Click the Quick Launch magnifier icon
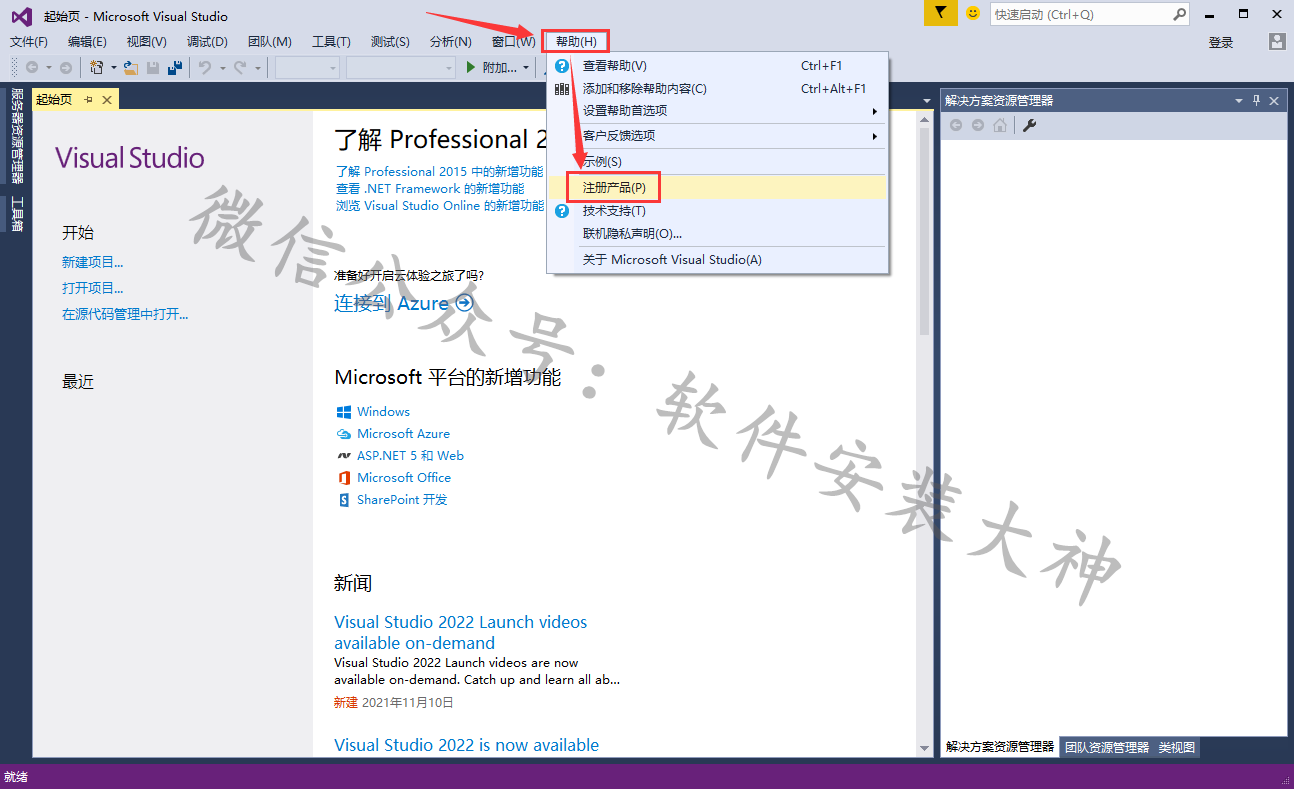Image resolution: width=1294 pixels, height=789 pixels. click(1180, 14)
